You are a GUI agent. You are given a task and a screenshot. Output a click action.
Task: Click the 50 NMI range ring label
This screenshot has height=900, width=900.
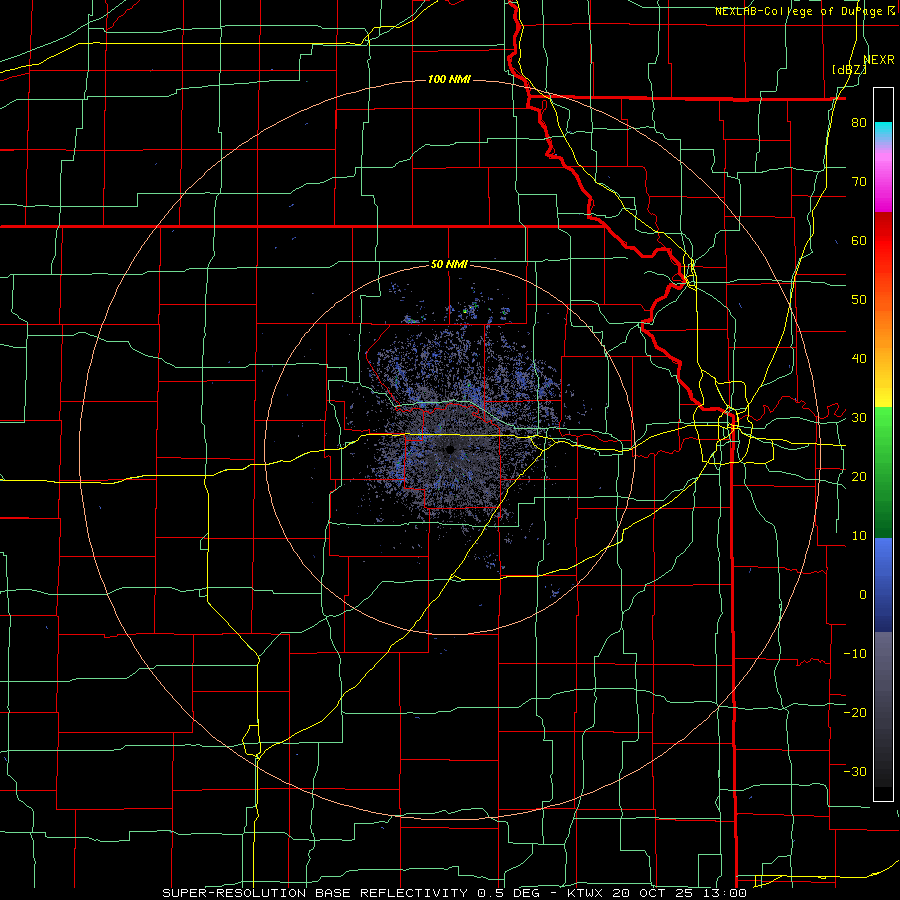coord(449,264)
